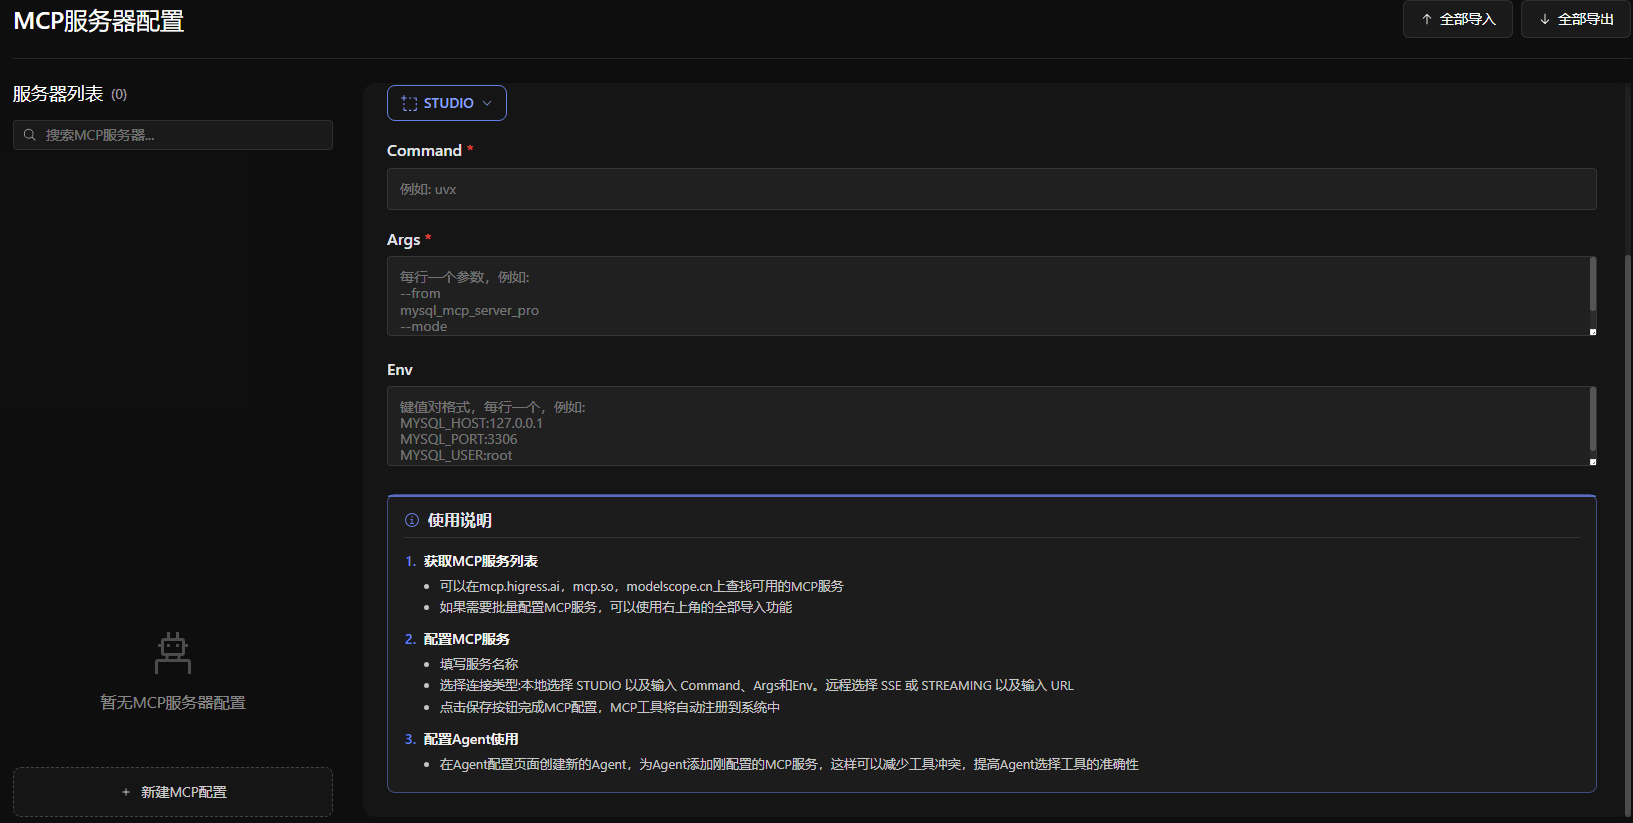Click the down-arrow icon on 全部导出
The height and width of the screenshot is (823, 1633).
(x=1545, y=19)
